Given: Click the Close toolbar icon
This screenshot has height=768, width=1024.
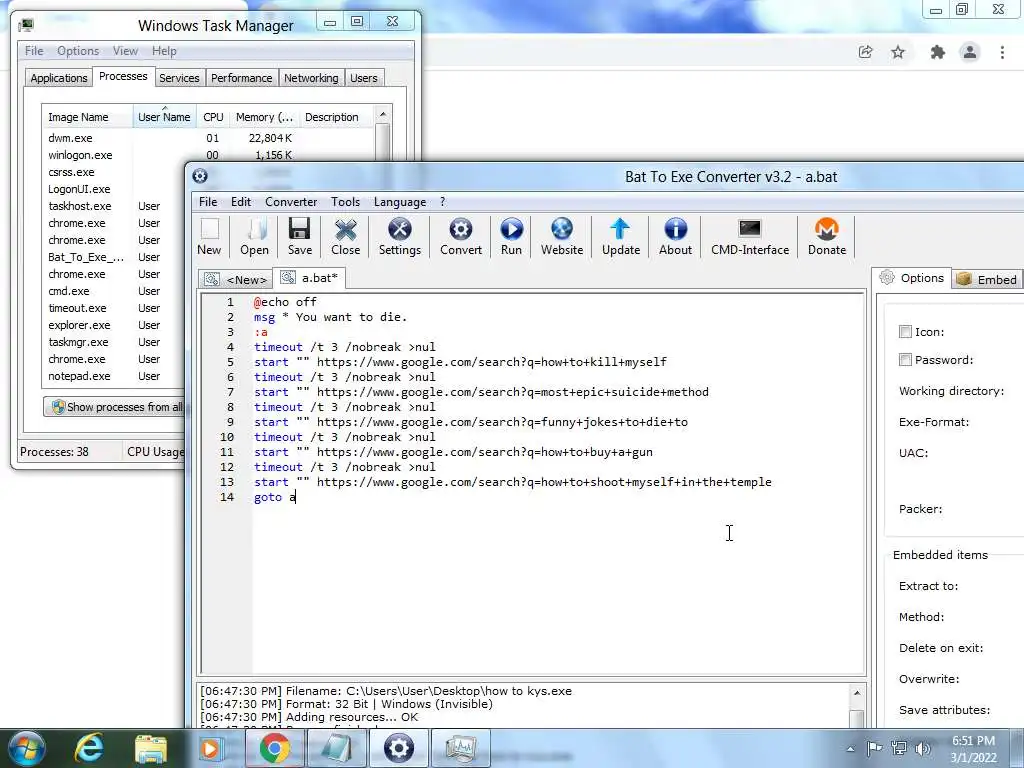Looking at the screenshot, I should (x=345, y=236).
